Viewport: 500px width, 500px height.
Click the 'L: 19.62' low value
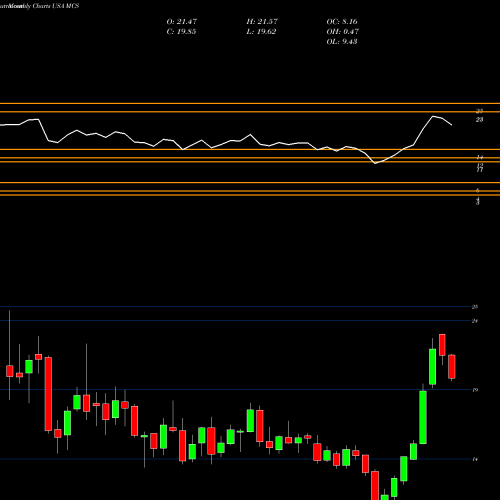click(261, 32)
